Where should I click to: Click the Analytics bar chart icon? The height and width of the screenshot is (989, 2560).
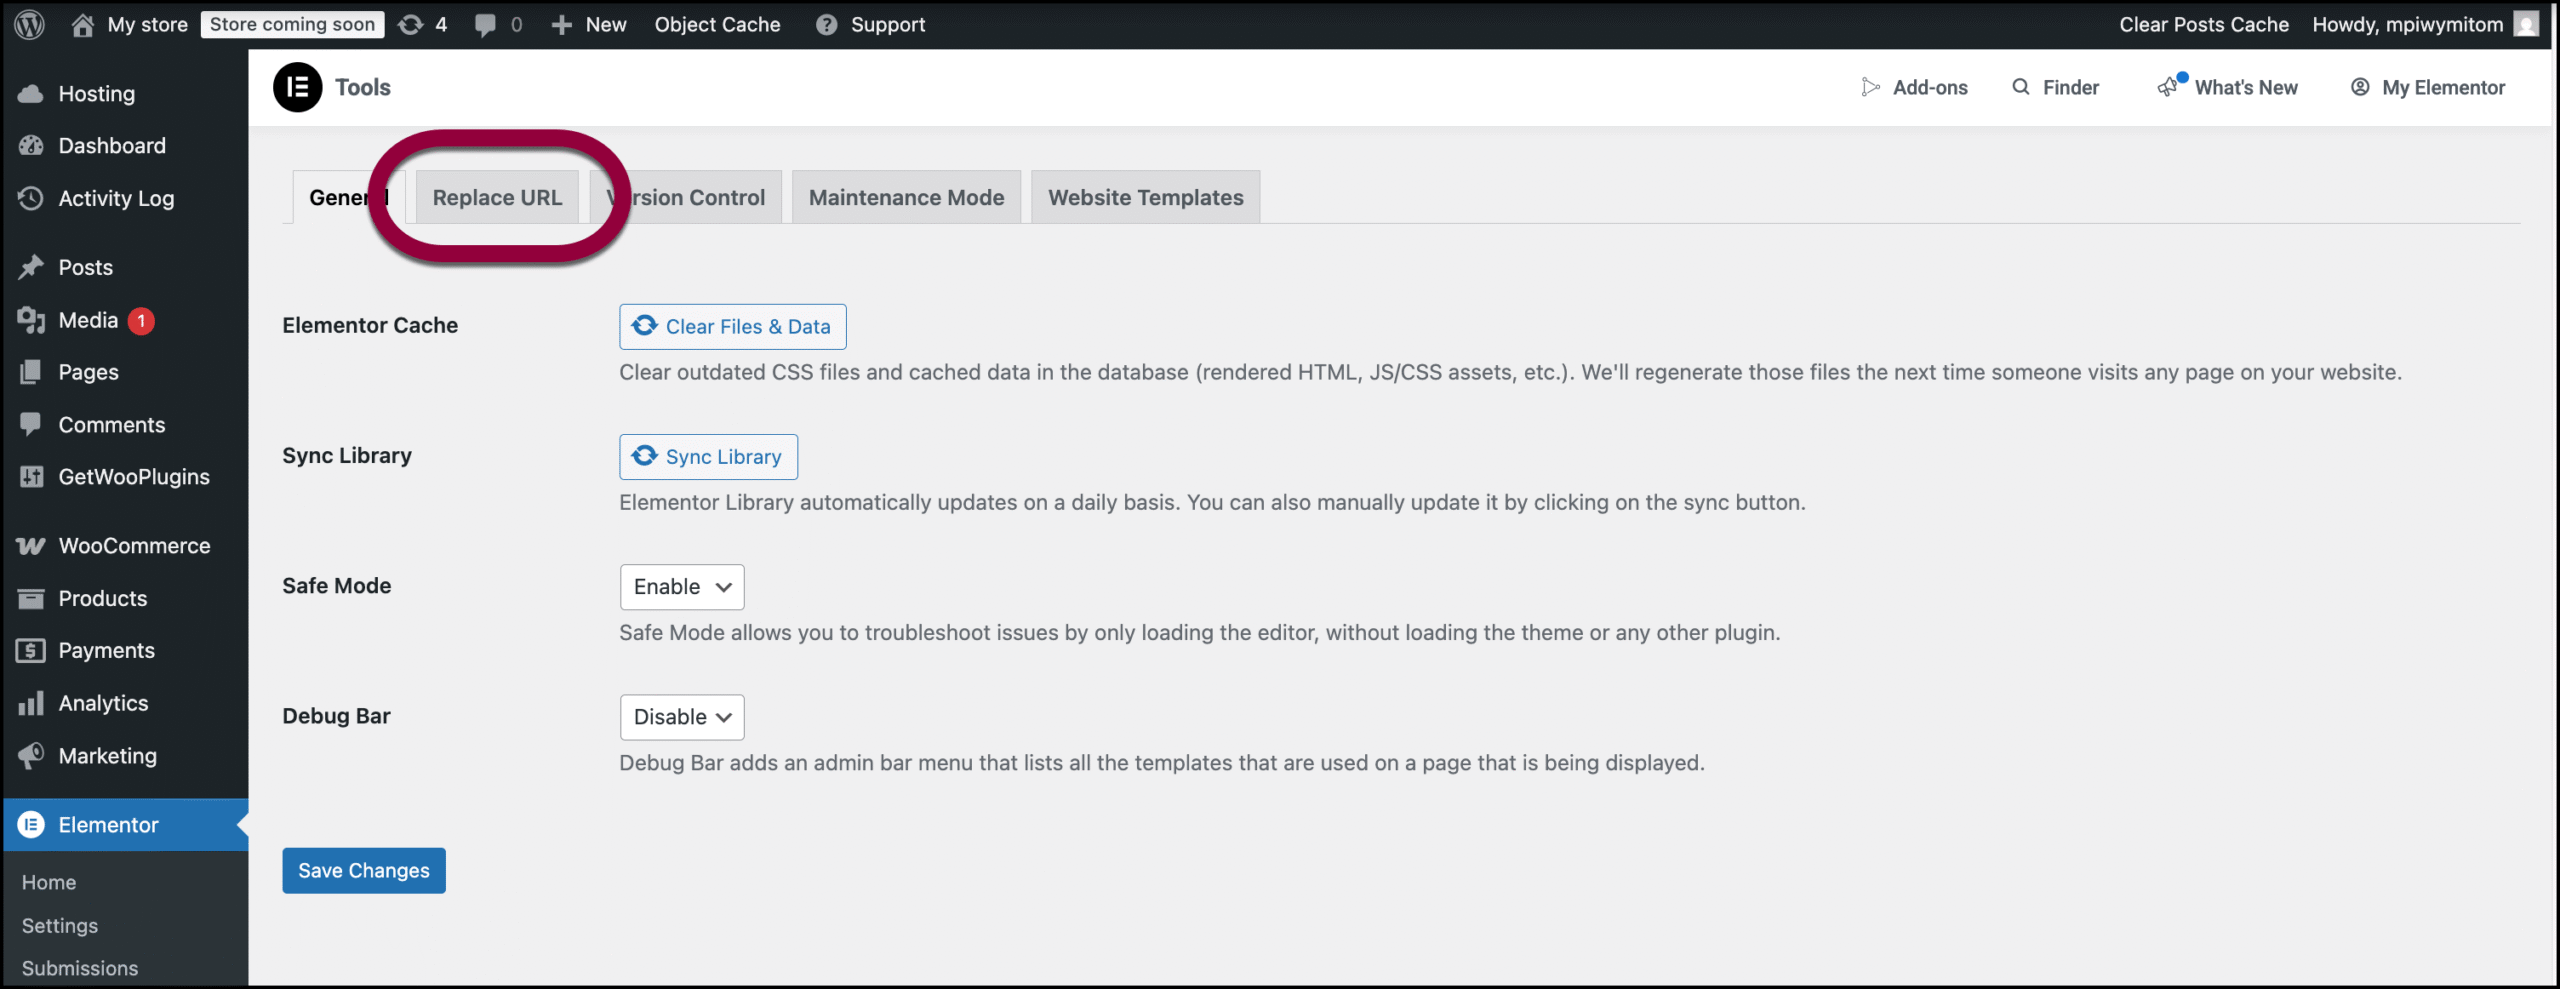pyautogui.click(x=31, y=703)
